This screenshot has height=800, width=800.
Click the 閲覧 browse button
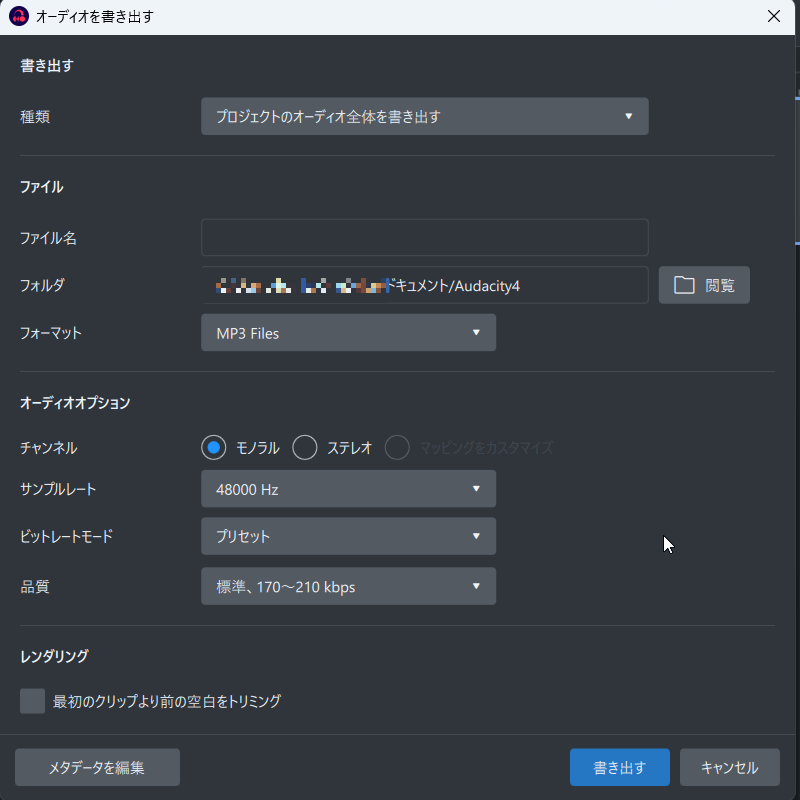click(x=704, y=285)
